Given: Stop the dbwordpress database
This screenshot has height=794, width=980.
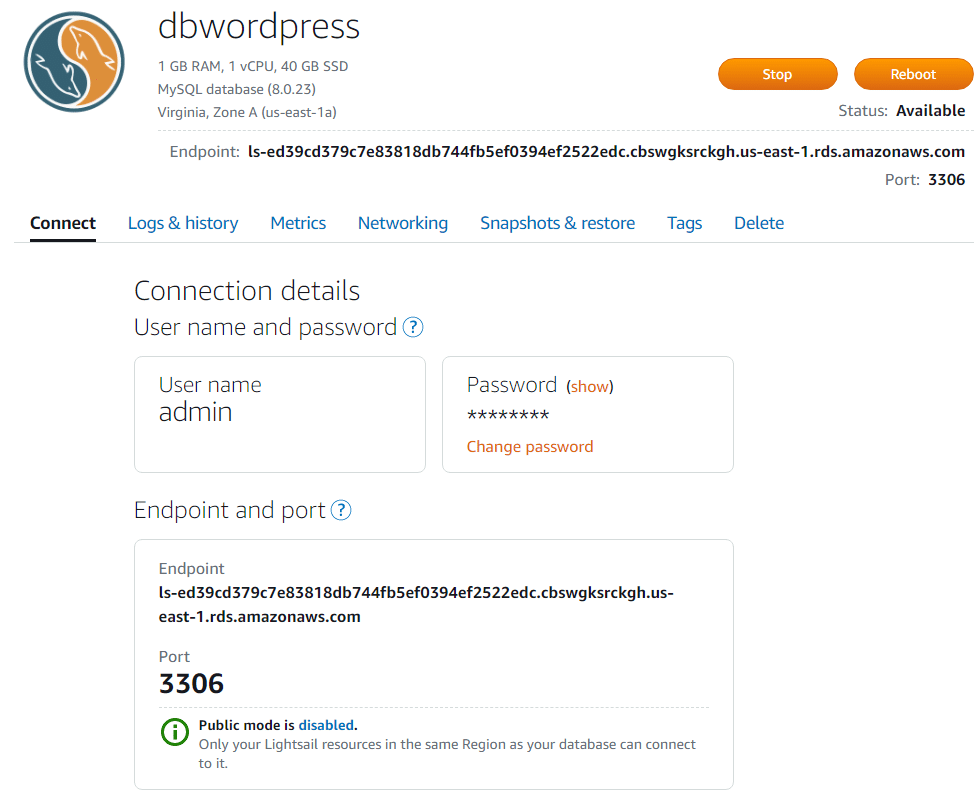Looking at the screenshot, I should [778, 74].
